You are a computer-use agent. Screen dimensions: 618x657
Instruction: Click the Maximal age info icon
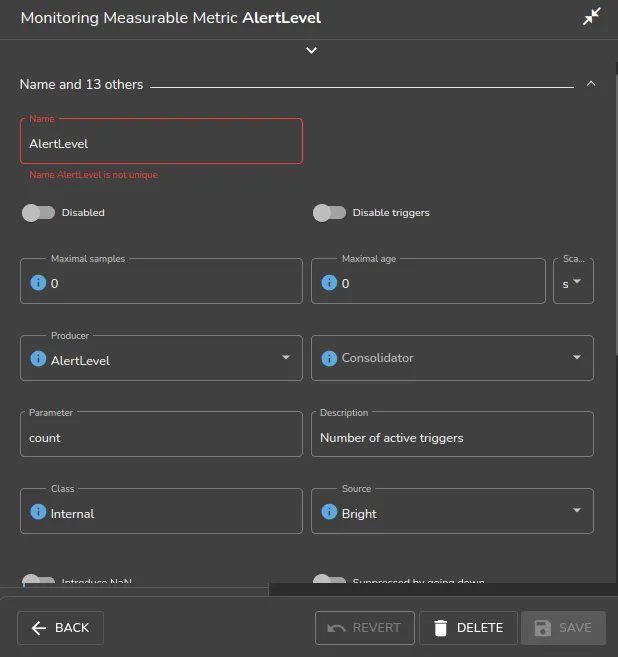pyautogui.click(x=329, y=282)
